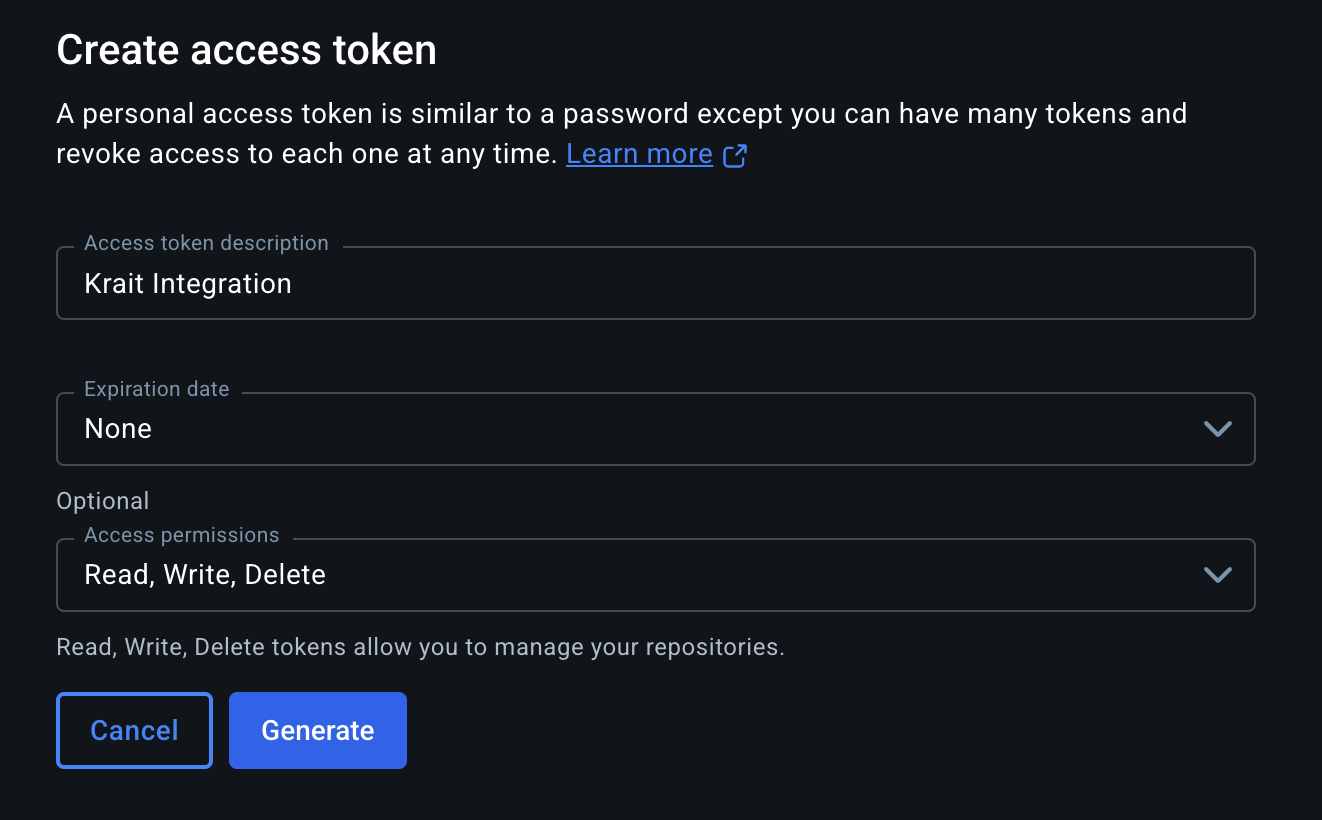Open the external link icon beside Learn more
Screen dimensions: 1322x820
coord(735,156)
